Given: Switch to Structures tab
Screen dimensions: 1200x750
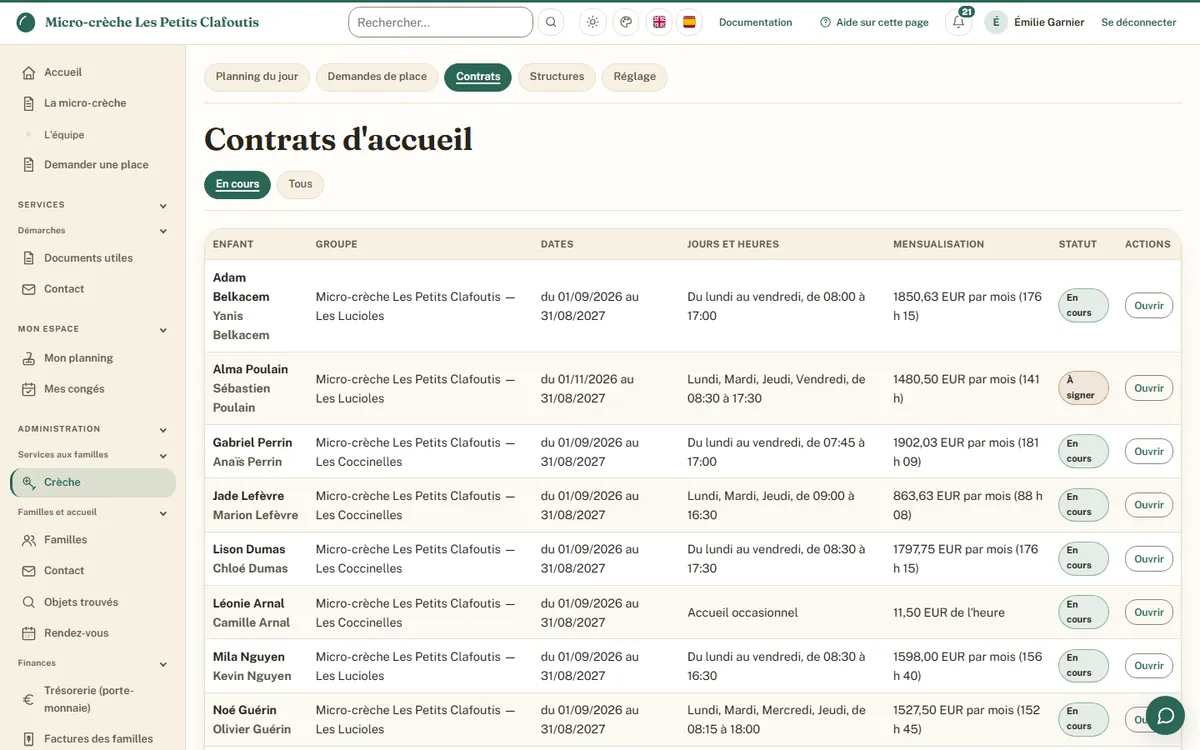Looking at the screenshot, I should (x=557, y=77).
